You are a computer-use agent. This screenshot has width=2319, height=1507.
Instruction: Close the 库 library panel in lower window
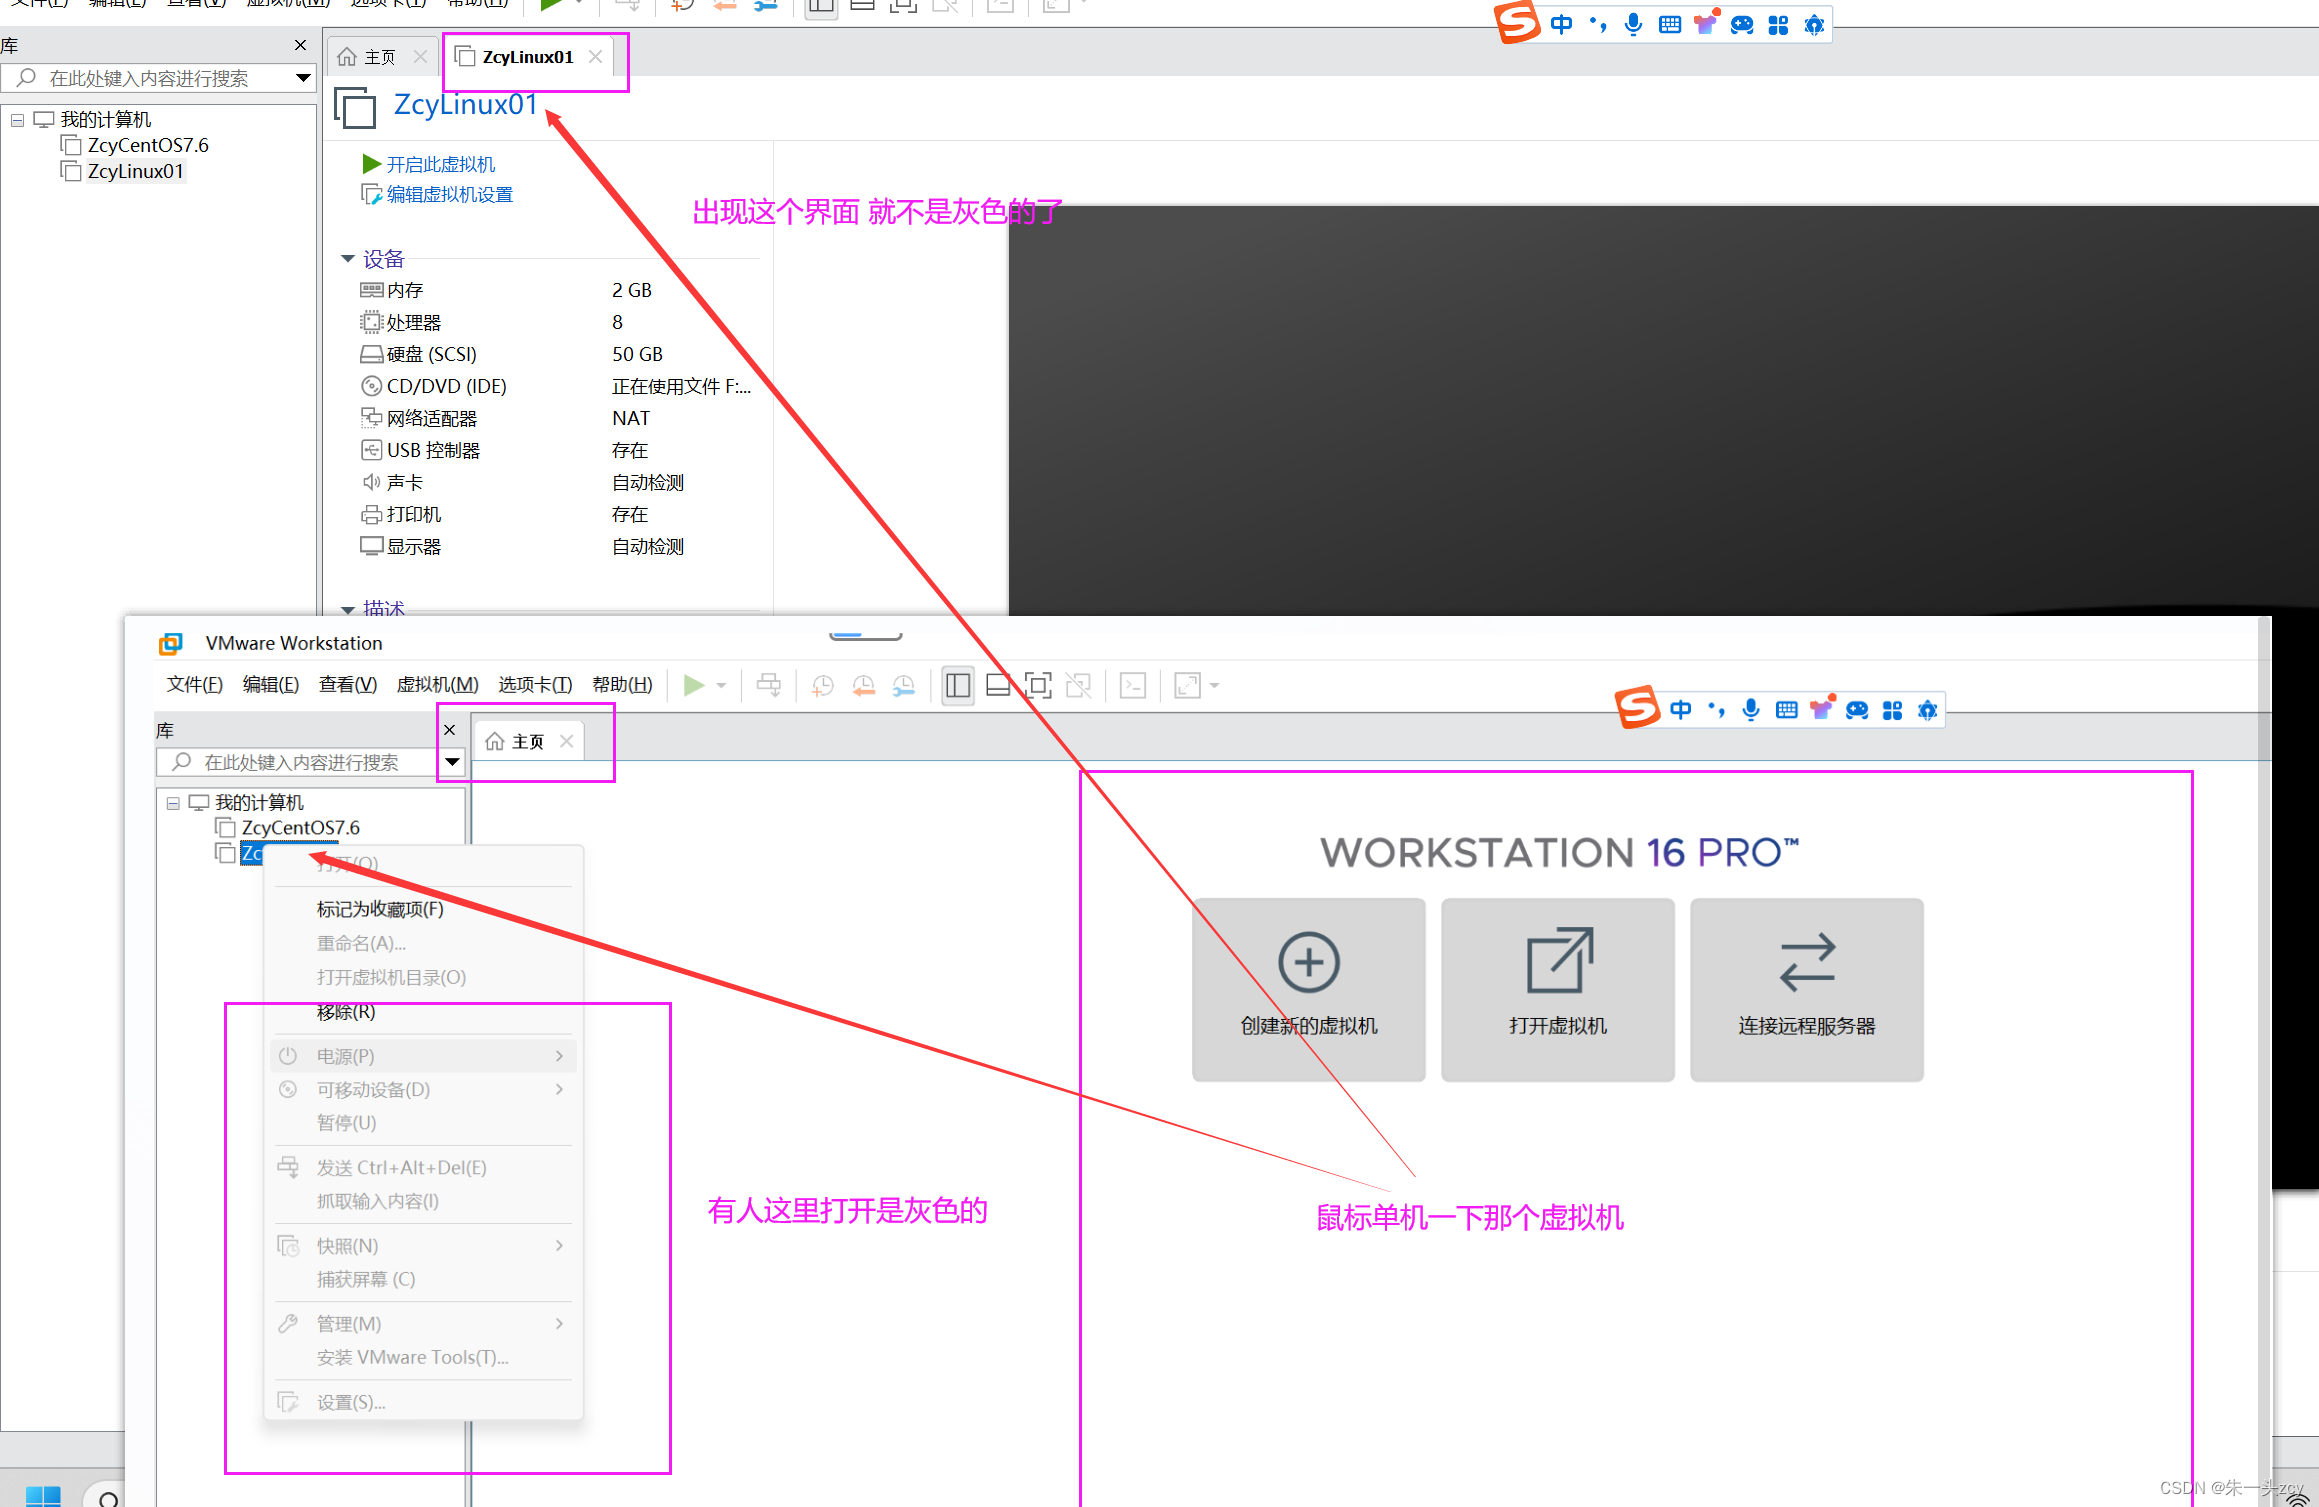click(x=450, y=730)
